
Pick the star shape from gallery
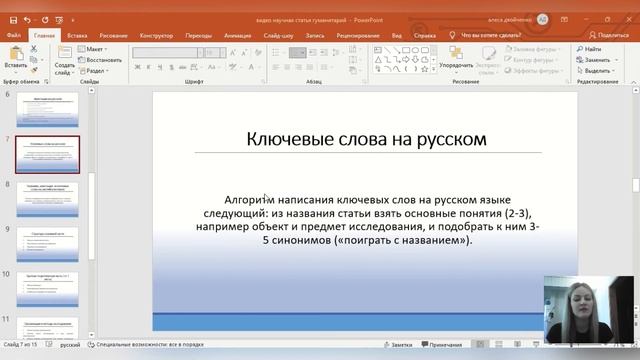[x=424, y=69]
